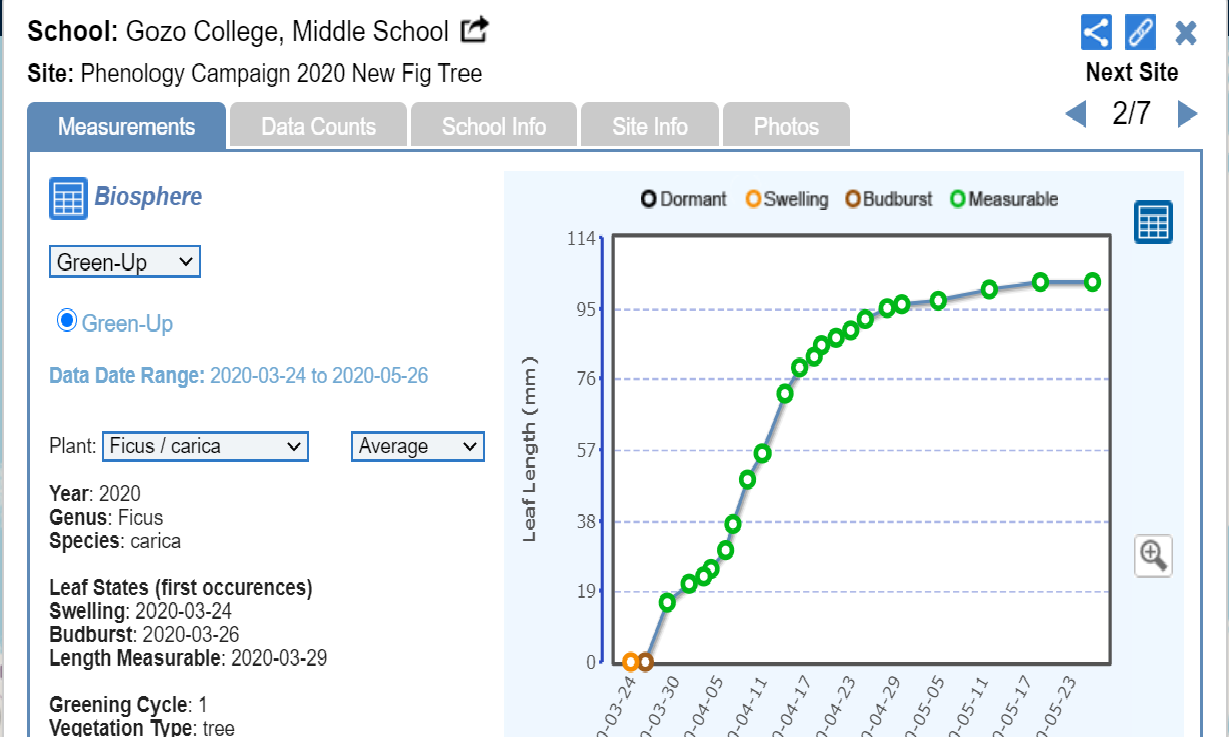
Task: Select the Green-Up radio button
Action: point(67,321)
